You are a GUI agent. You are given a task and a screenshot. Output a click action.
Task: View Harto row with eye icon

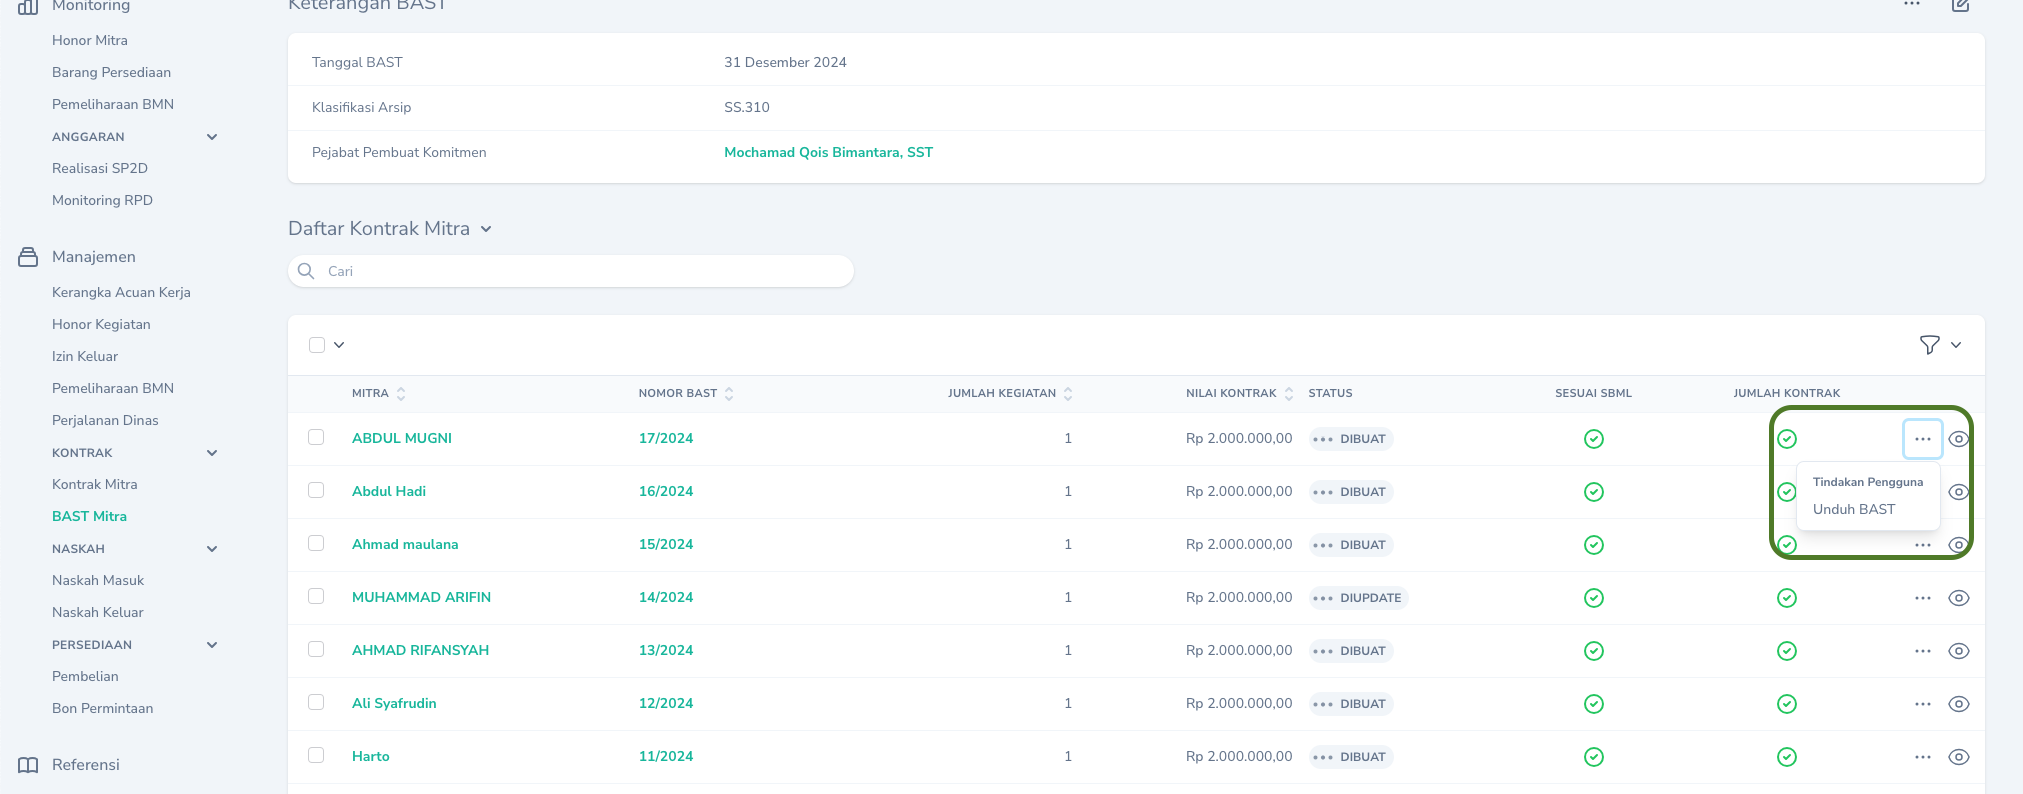[x=1959, y=757]
